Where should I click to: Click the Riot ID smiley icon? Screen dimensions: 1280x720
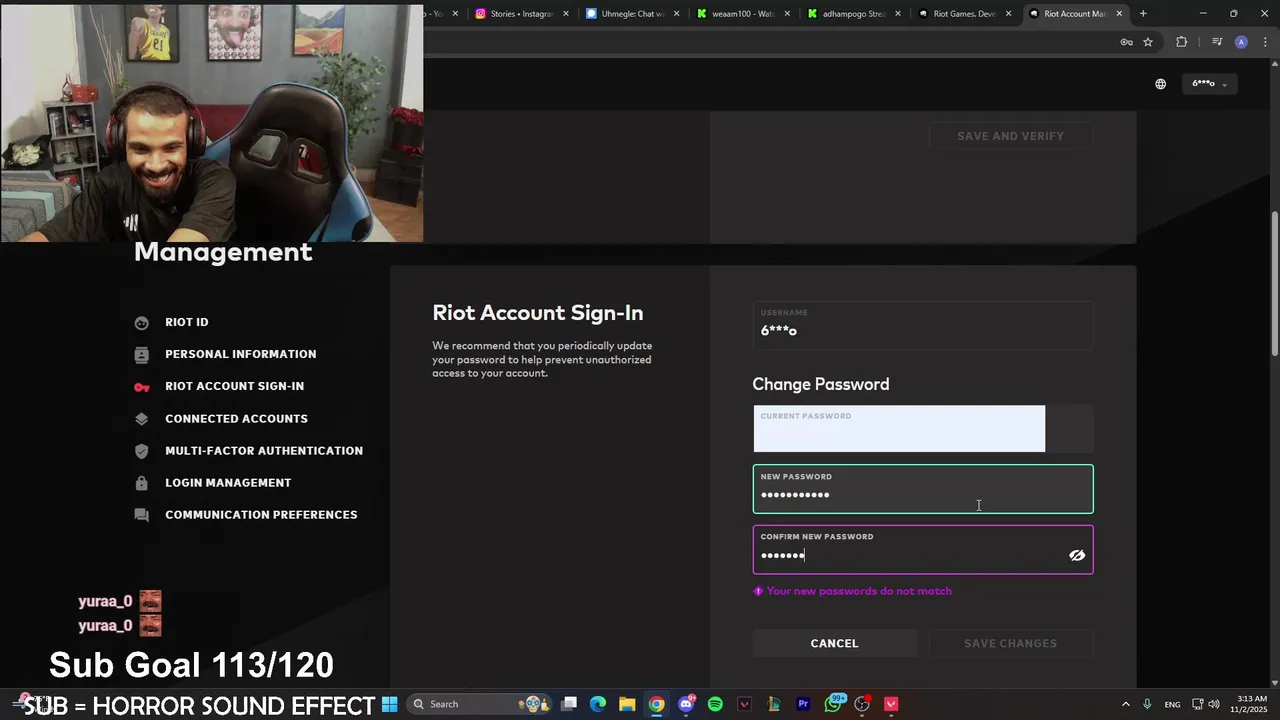pos(142,323)
